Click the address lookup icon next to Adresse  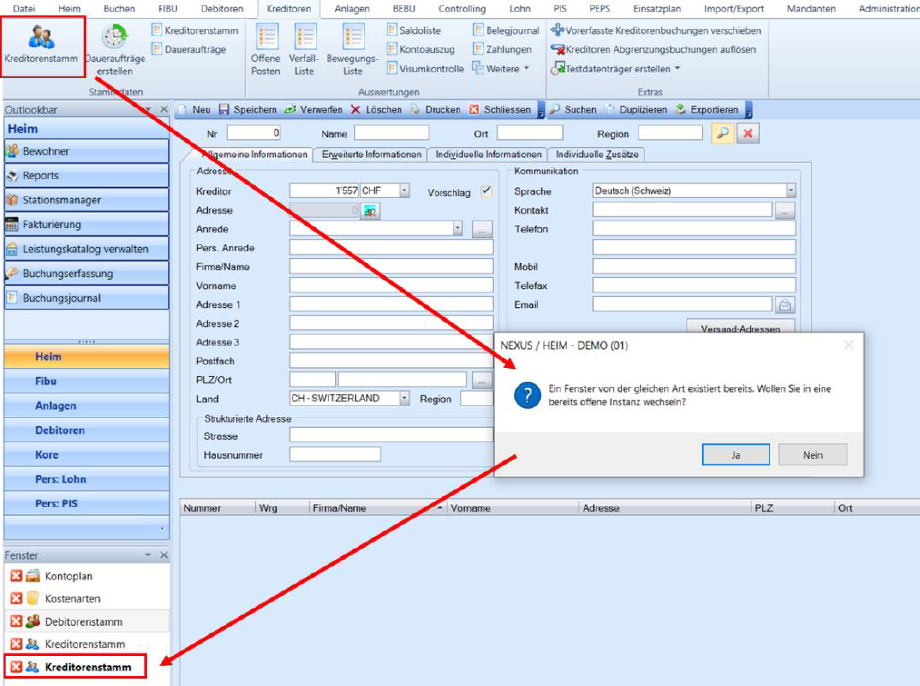[x=370, y=210]
